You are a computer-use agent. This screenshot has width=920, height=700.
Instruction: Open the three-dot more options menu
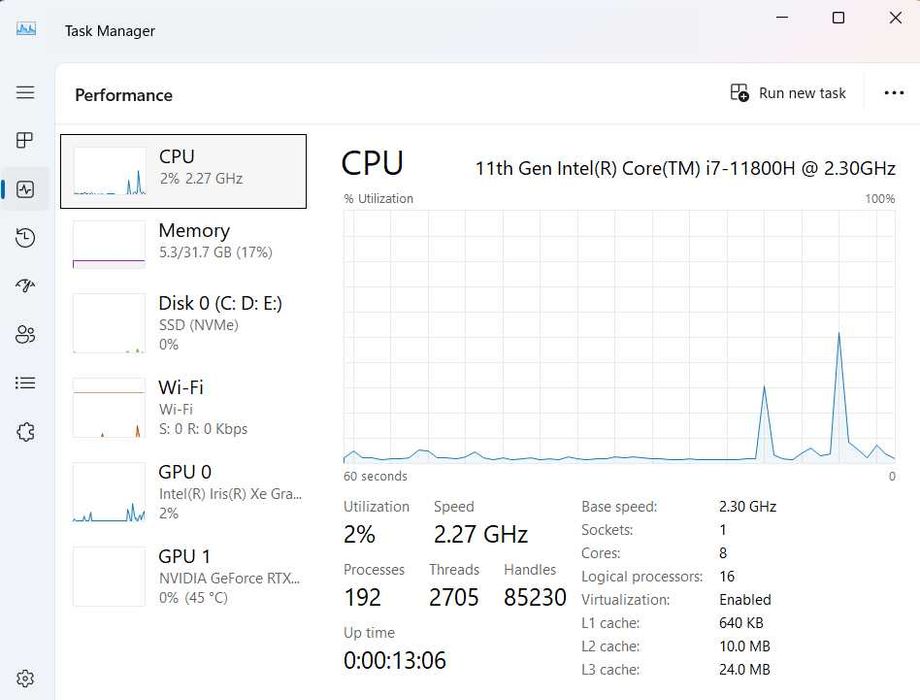click(x=894, y=93)
